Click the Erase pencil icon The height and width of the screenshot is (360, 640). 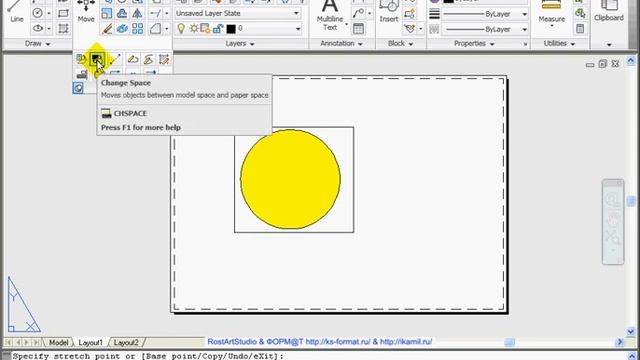click(107, 29)
